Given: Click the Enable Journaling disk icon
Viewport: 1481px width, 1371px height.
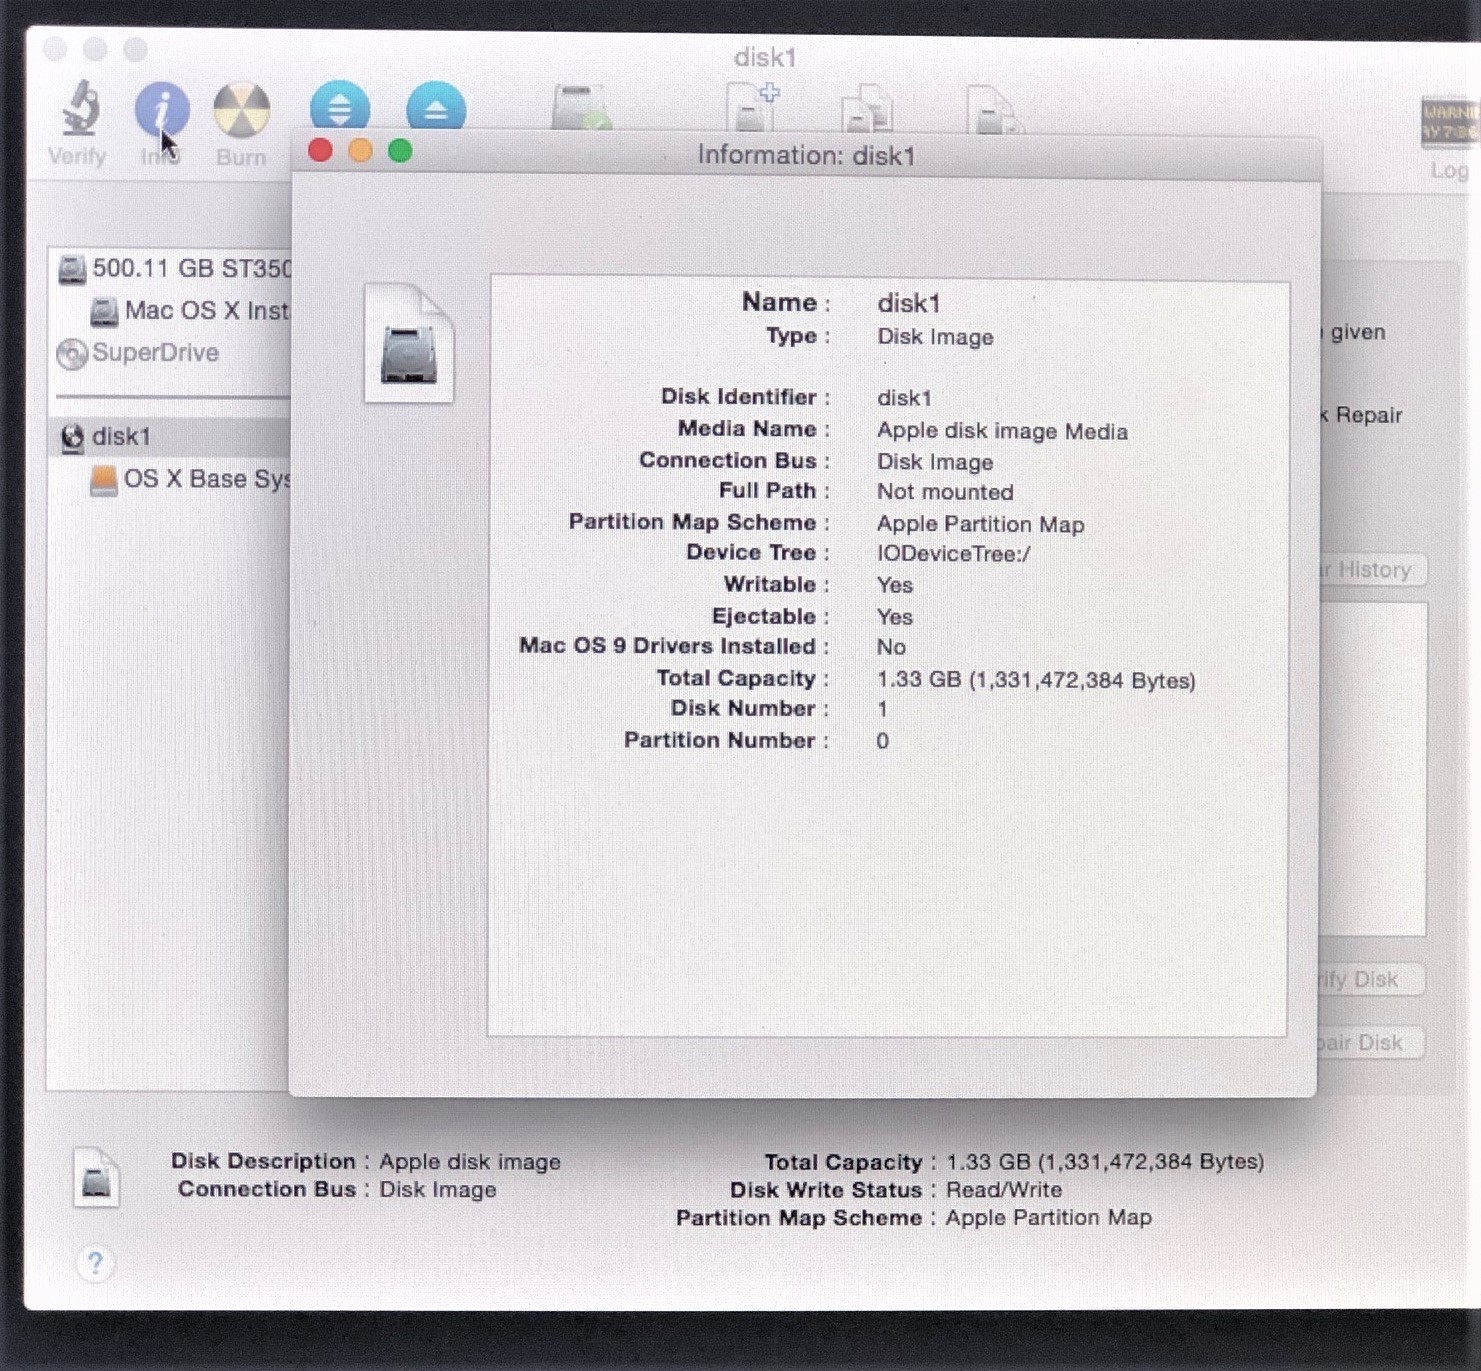Looking at the screenshot, I should (581, 108).
